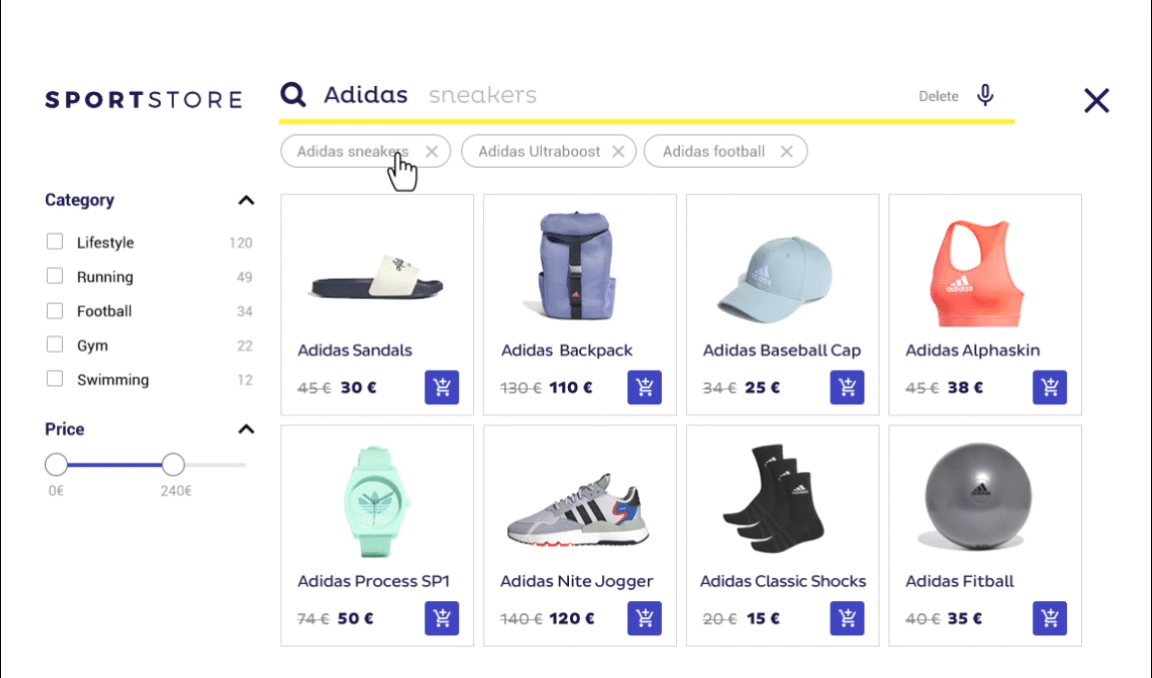Enable the Swimming category filter
This screenshot has width=1152, height=678.
pos(54,379)
